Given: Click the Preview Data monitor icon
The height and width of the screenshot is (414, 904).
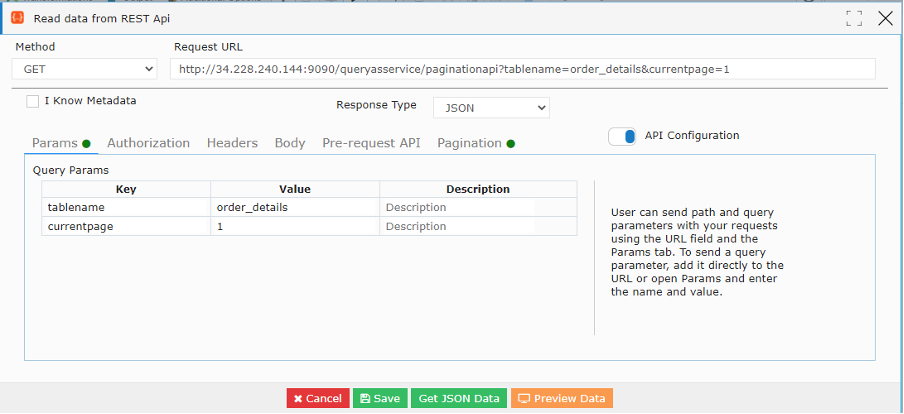Looking at the screenshot, I should point(523,398).
